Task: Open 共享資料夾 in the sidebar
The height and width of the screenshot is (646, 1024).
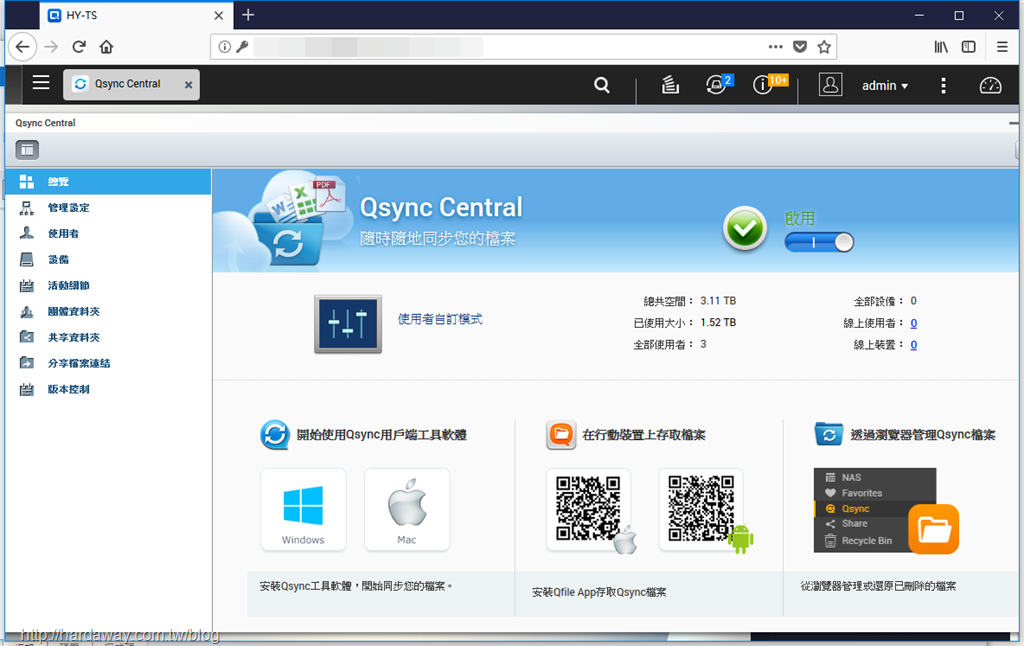Action: coord(108,337)
